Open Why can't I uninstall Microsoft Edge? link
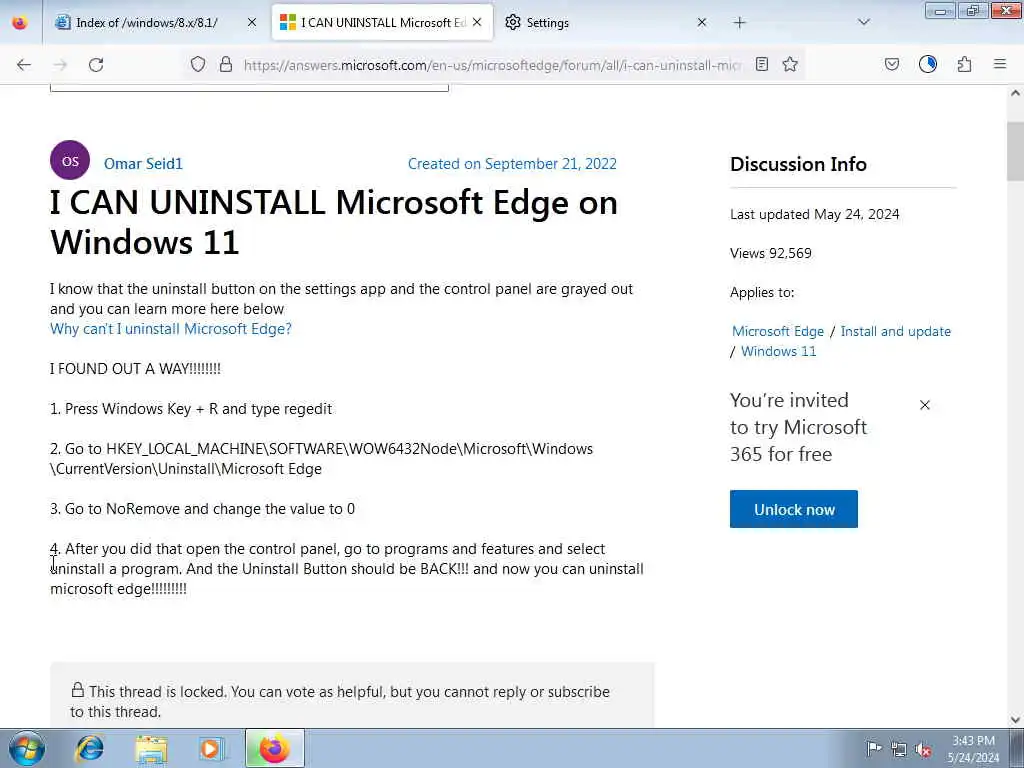Viewport: 1024px width, 768px height. [x=170, y=328]
